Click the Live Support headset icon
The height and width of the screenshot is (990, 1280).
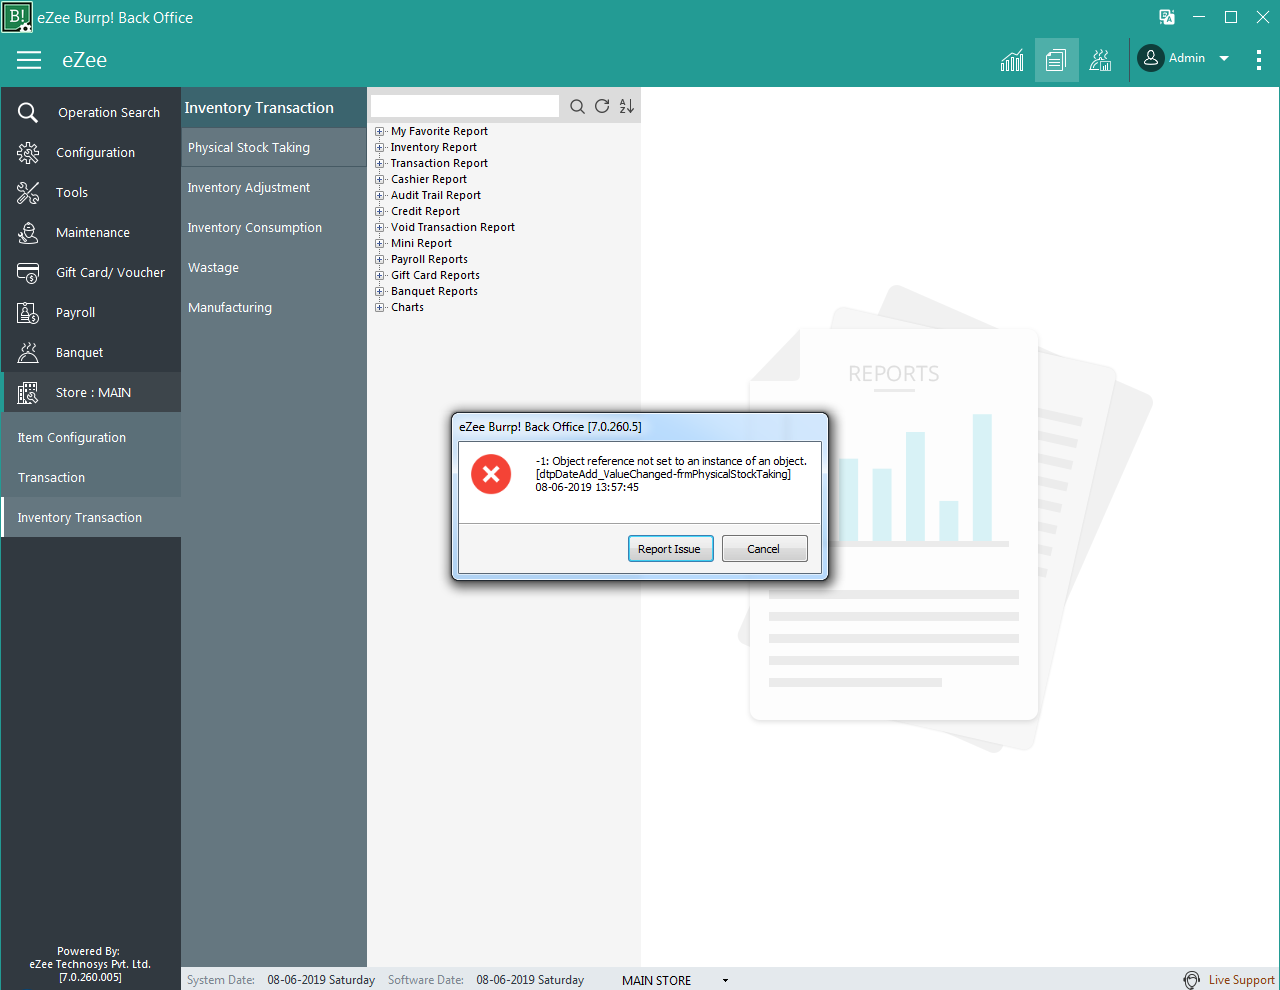click(1191, 980)
